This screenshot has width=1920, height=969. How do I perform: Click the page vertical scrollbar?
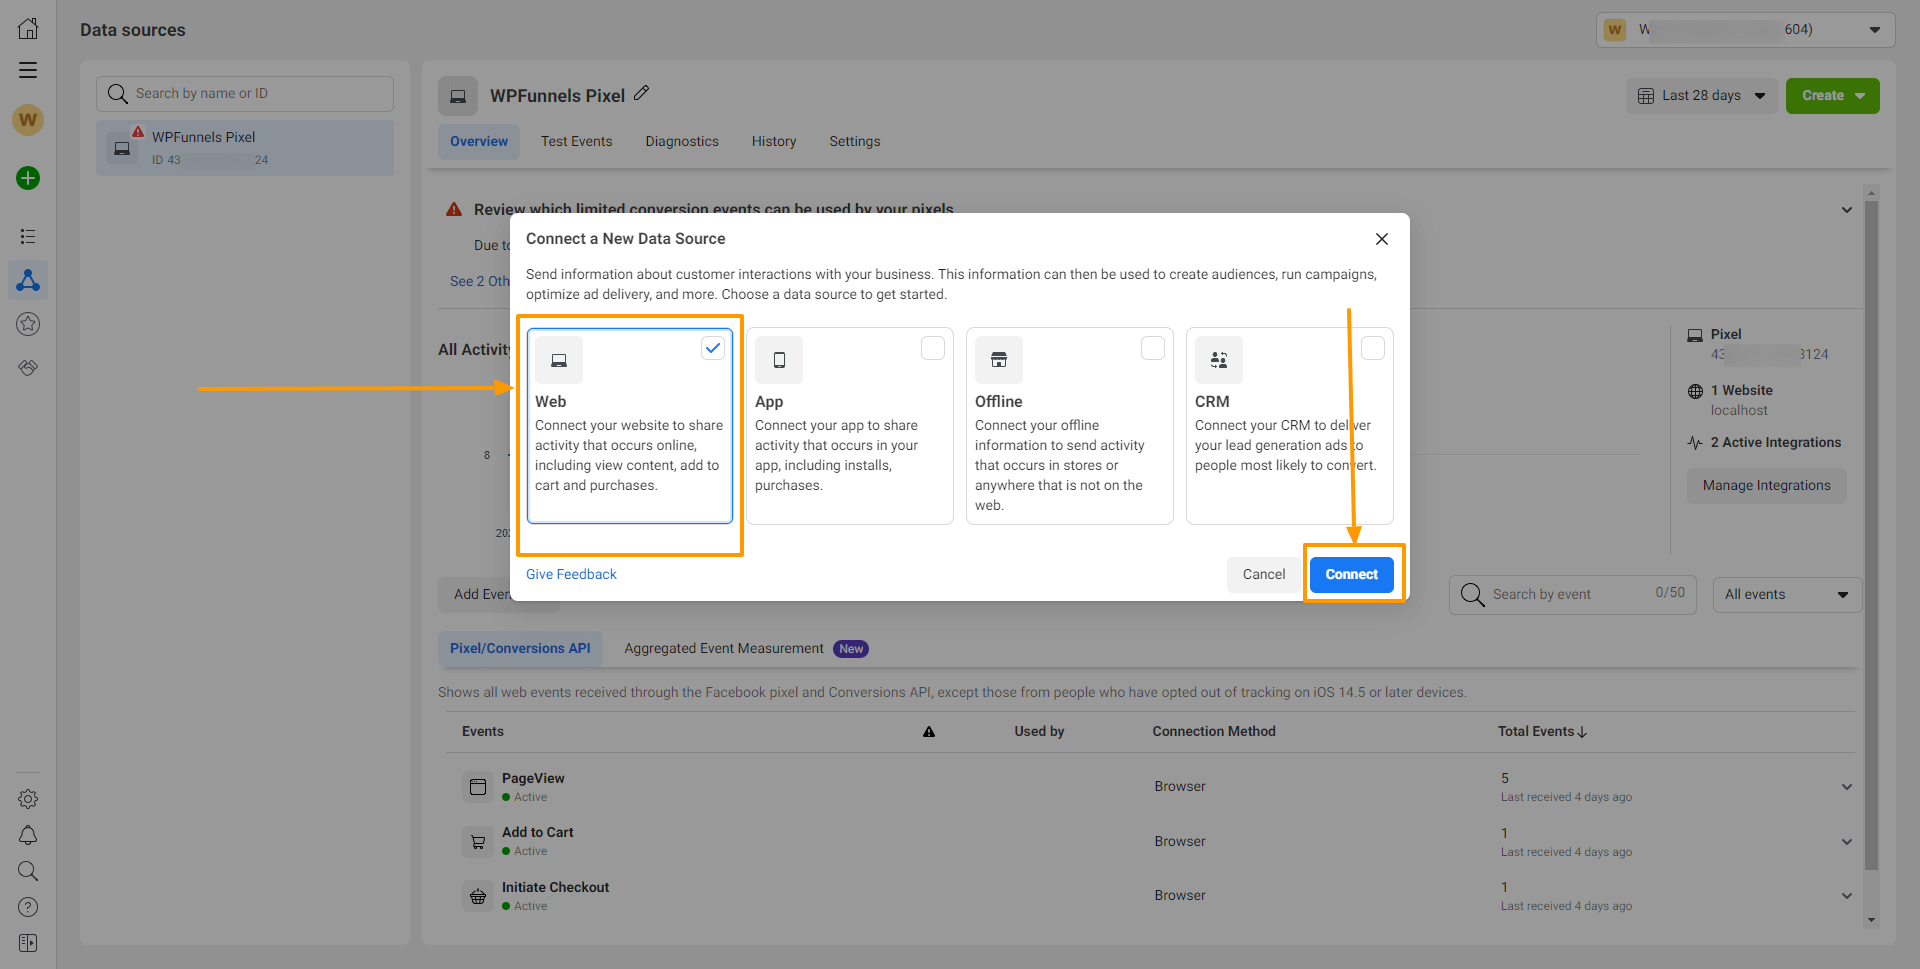(1872, 535)
